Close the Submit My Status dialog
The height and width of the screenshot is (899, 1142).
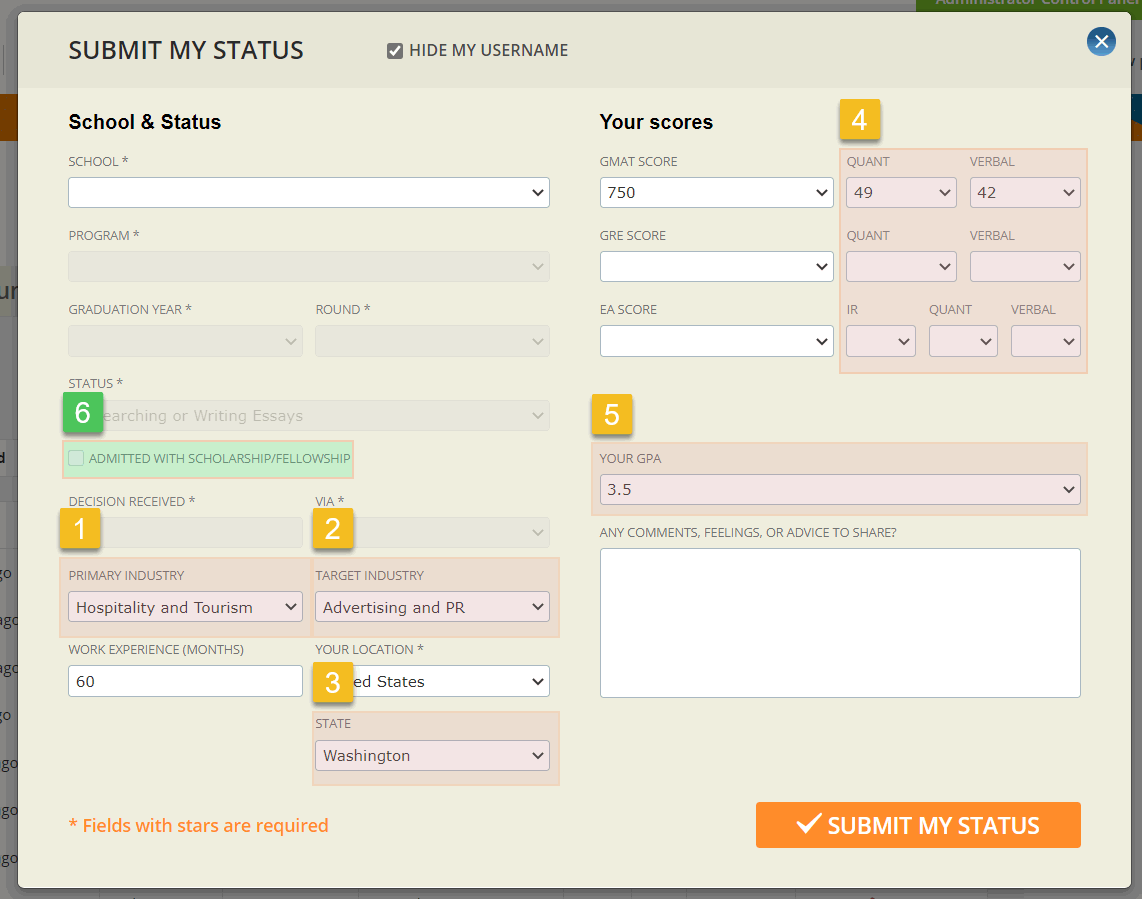[x=1101, y=41]
